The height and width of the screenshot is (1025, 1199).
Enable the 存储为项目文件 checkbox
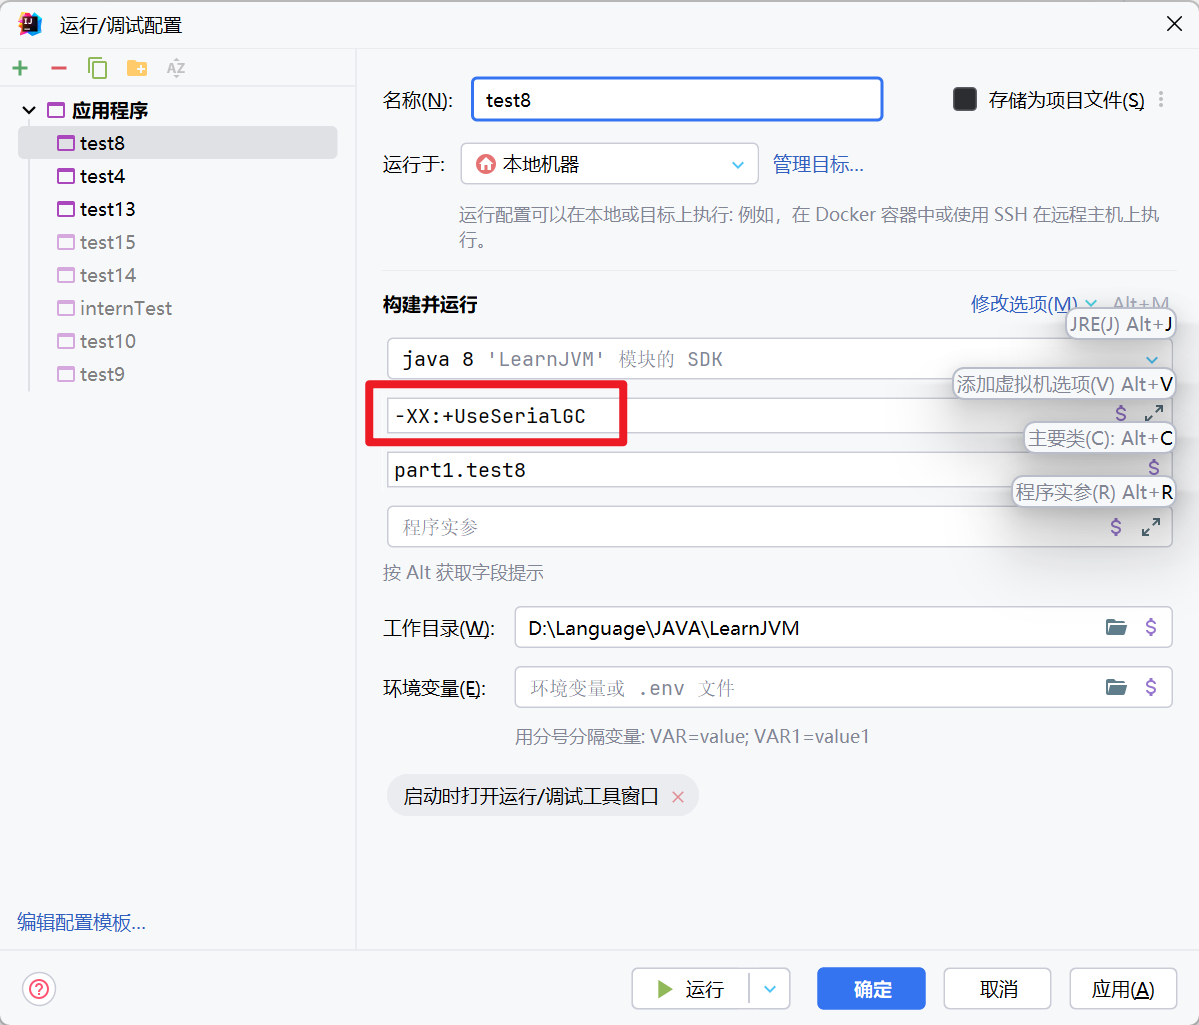tap(965, 99)
